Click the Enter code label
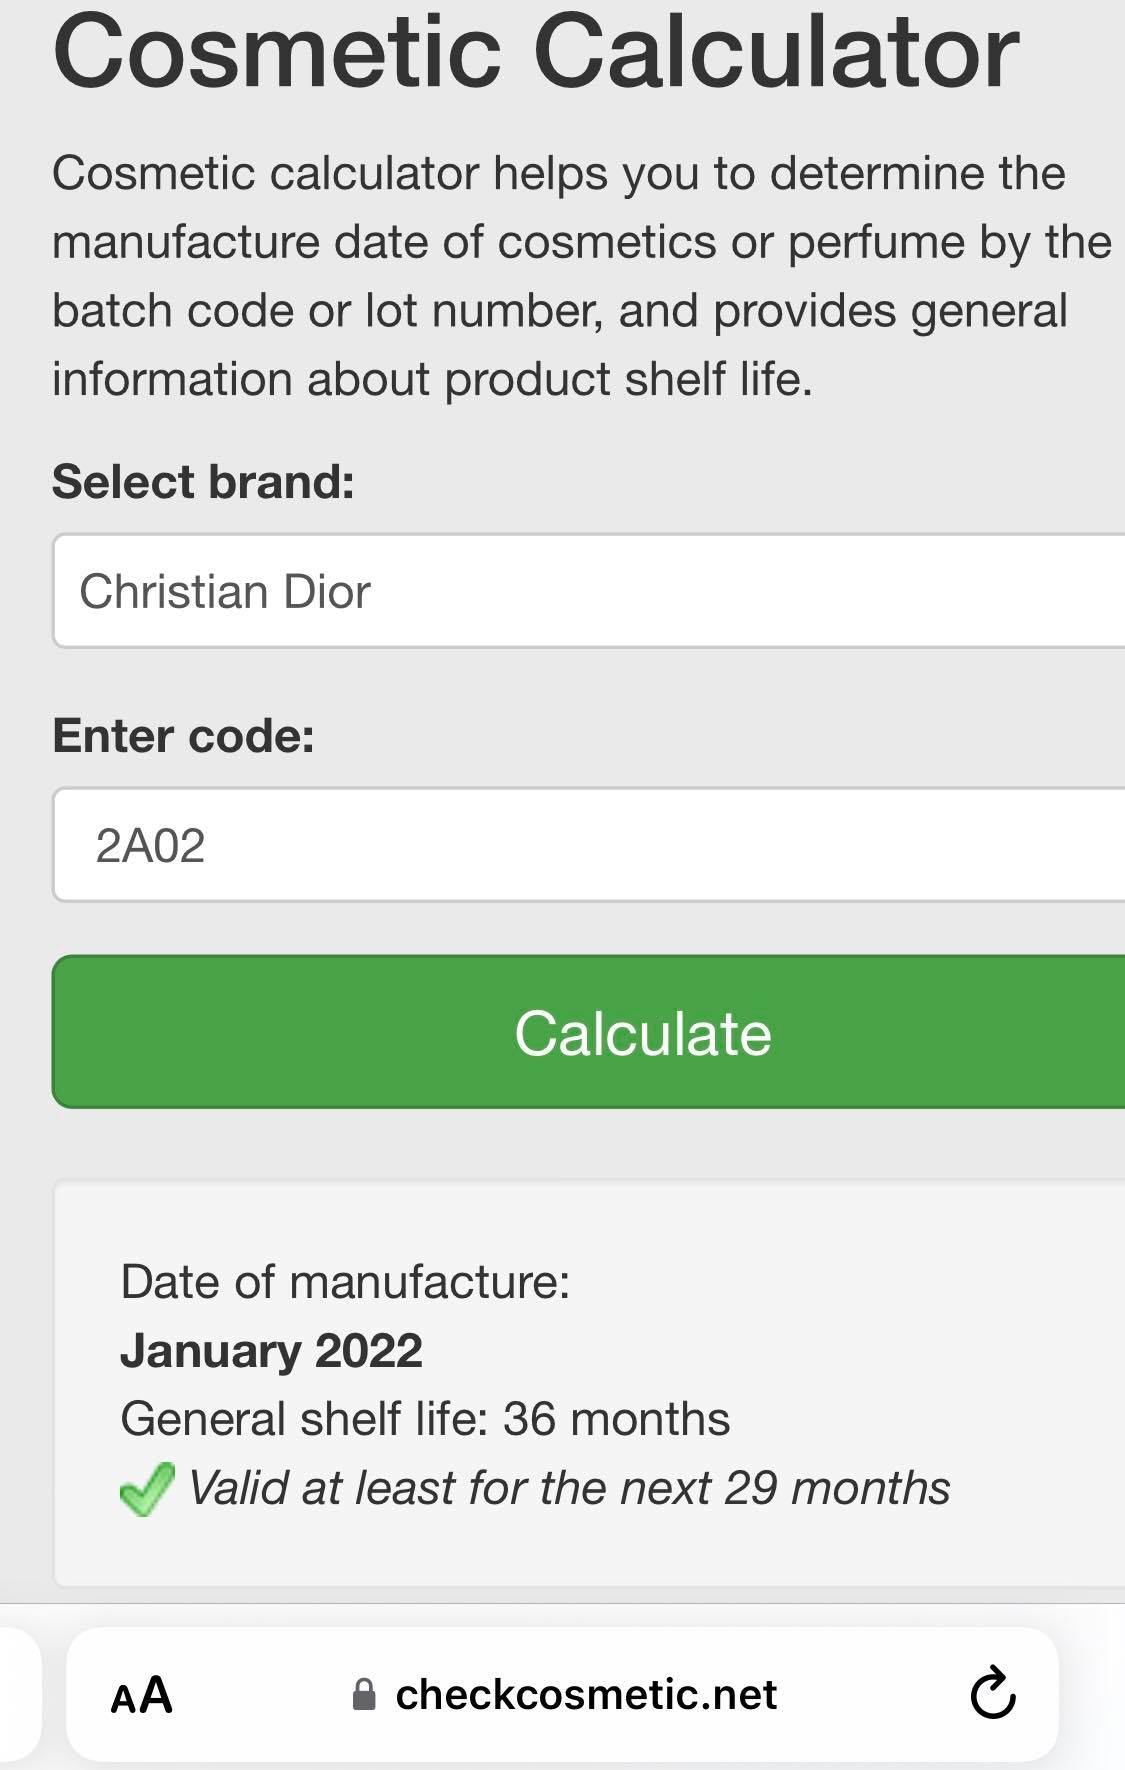This screenshot has width=1125, height=1770. (x=183, y=735)
